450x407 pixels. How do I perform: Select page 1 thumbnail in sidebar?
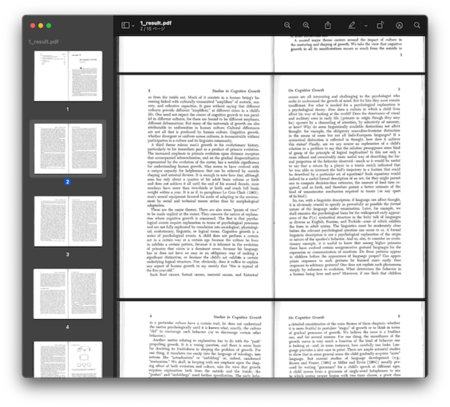pos(68,76)
